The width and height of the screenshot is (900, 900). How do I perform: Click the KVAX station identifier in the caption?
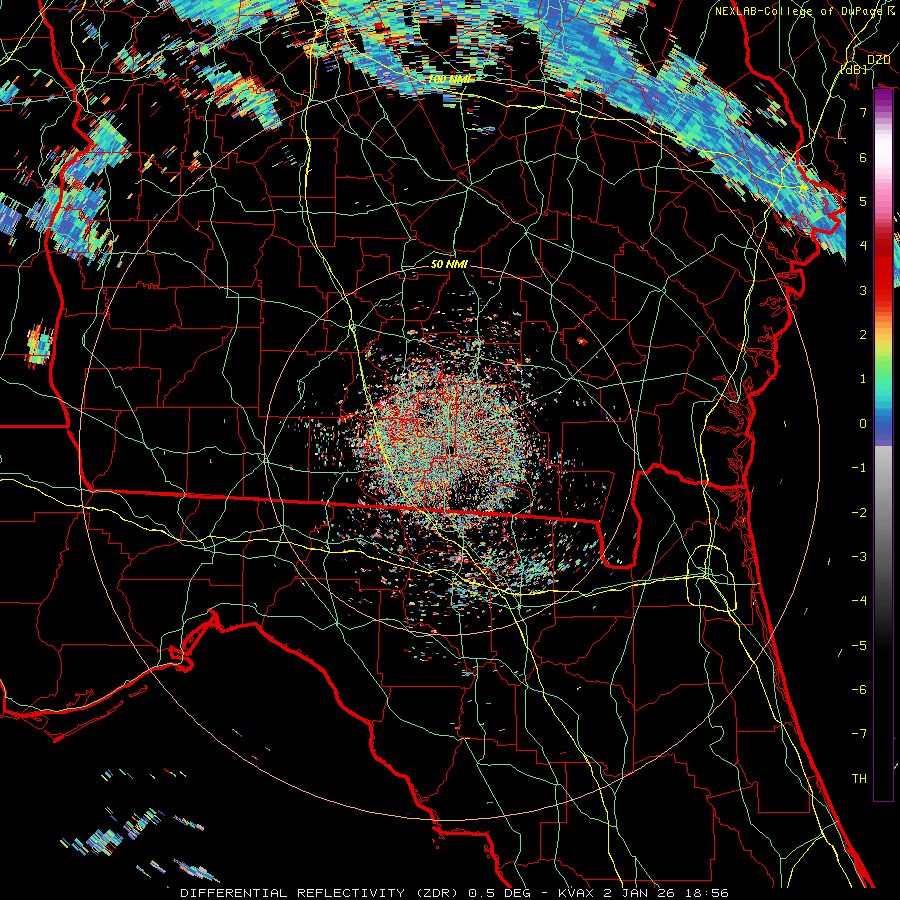point(576,893)
